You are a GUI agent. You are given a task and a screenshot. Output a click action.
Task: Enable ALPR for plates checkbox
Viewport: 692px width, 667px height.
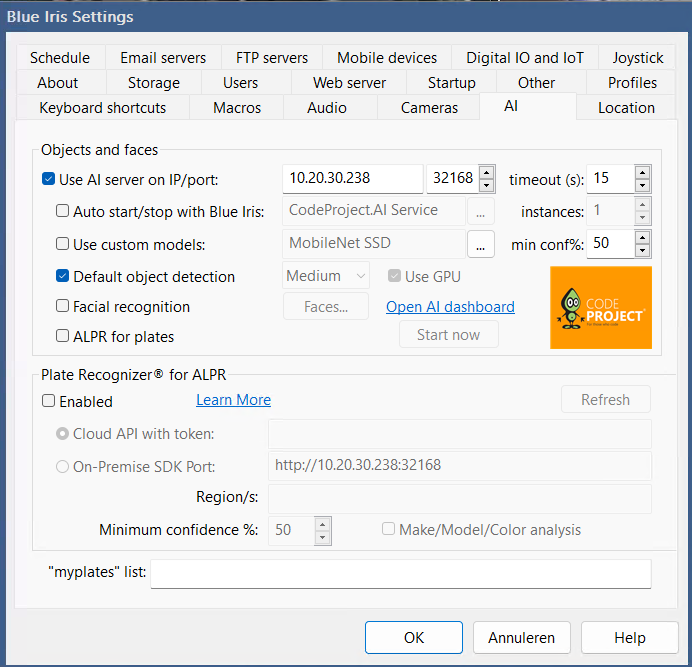point(62,335)
